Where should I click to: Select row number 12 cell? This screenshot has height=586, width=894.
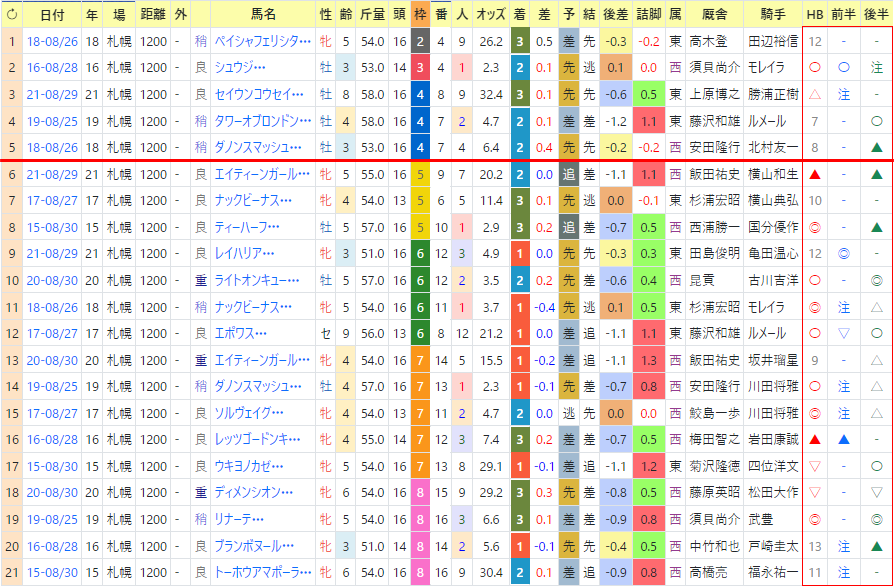click(x=12, y=333)
